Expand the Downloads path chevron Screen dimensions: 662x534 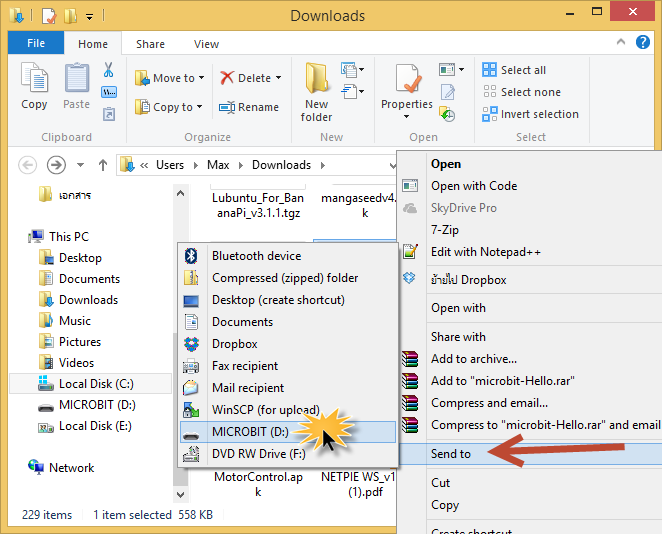323,165
